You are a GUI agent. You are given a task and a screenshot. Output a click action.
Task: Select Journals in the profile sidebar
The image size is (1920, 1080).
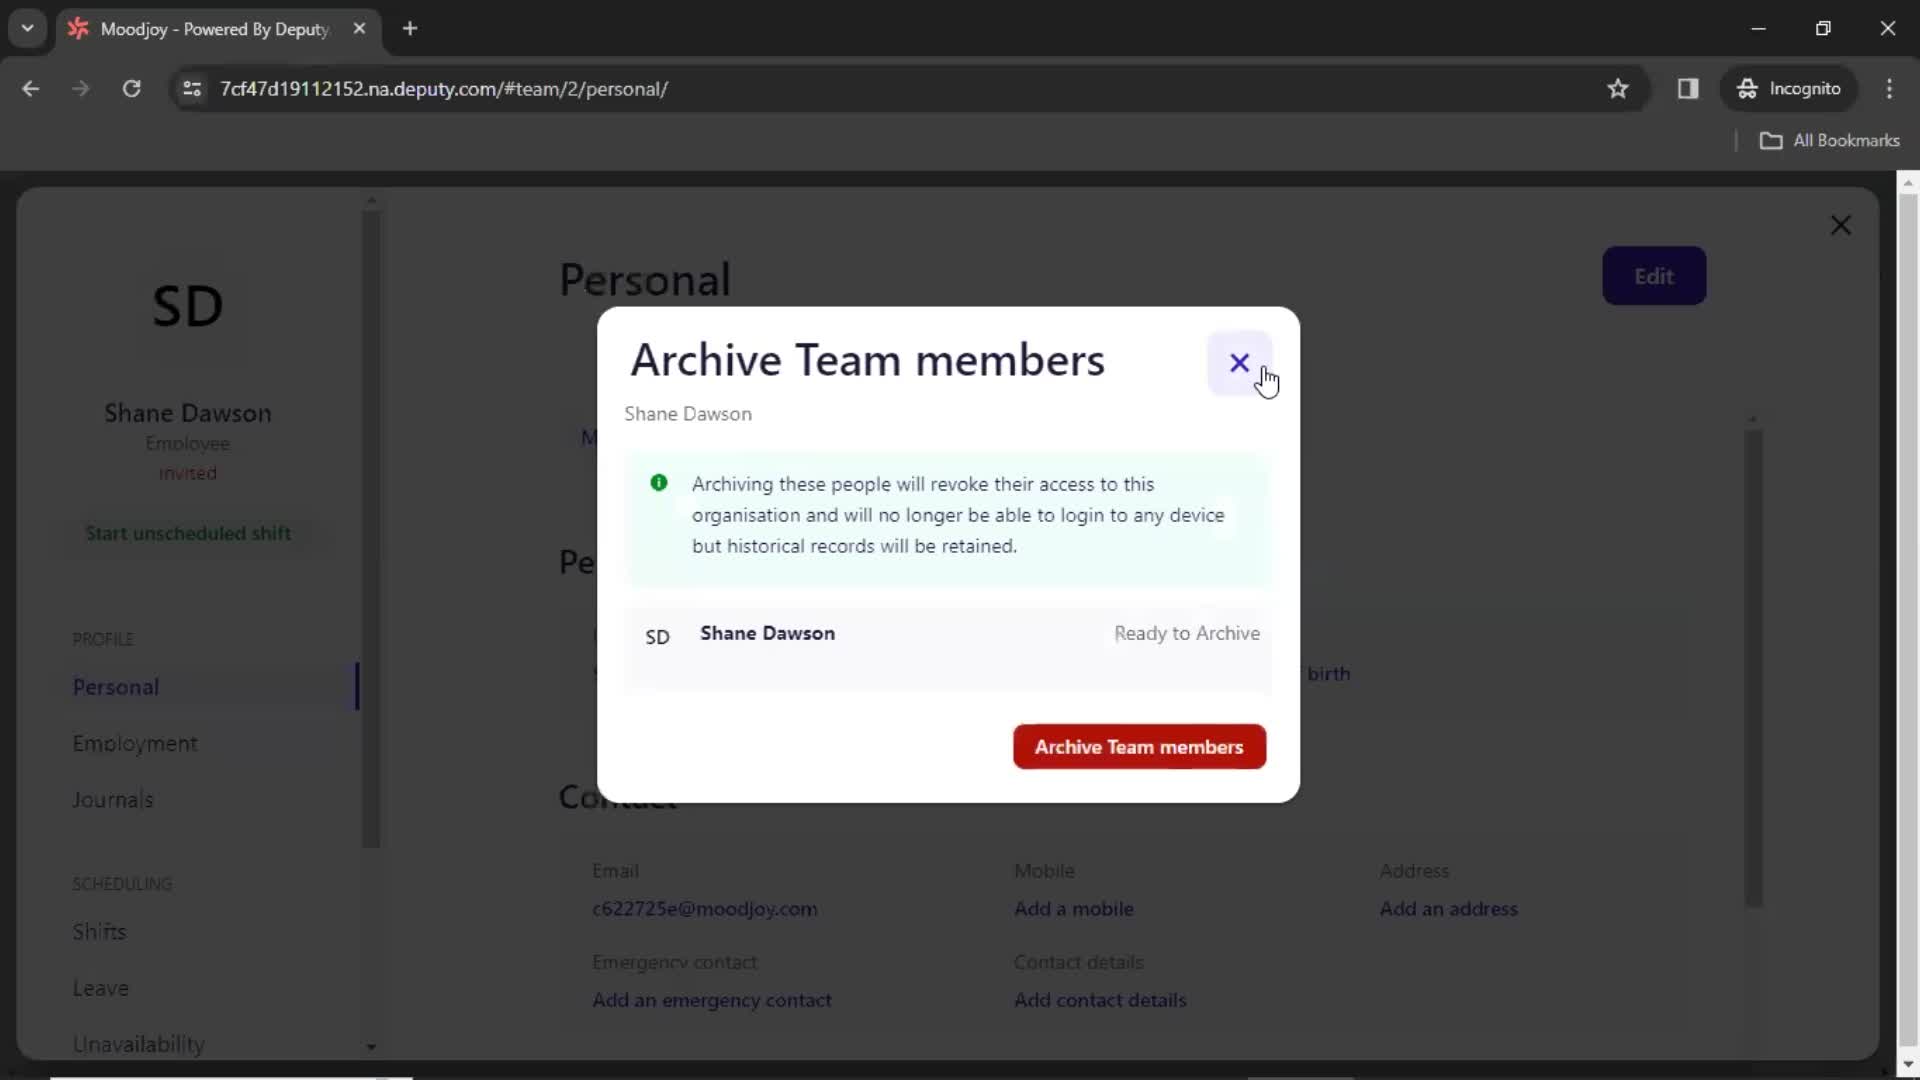coord(112,799)
